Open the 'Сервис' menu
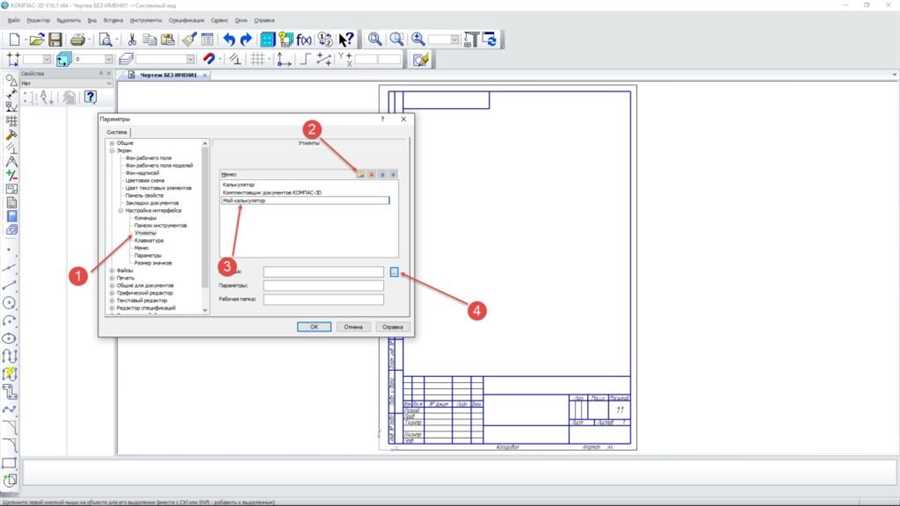The image size is (900, 506). click(x=219, y=20)
